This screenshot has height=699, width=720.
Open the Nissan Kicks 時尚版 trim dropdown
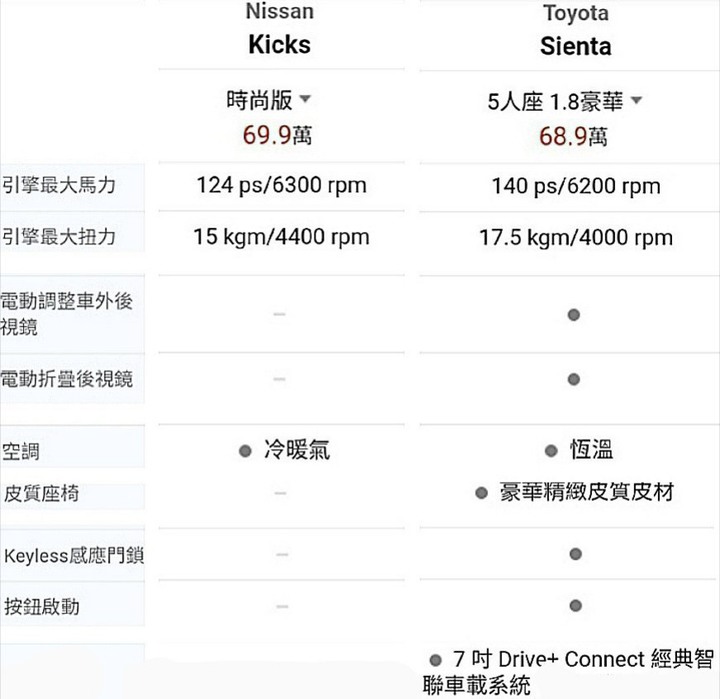point(269,100)
